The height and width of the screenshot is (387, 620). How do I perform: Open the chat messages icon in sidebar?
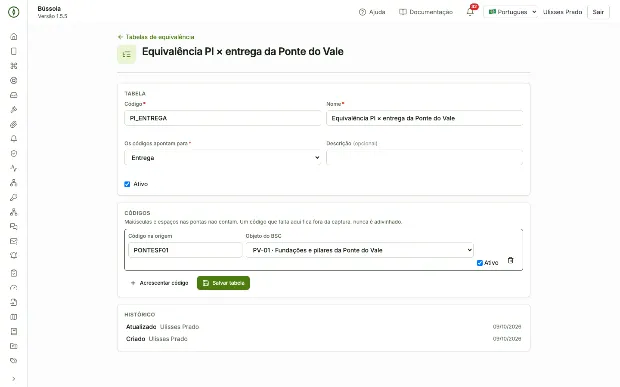click(x=13, y=227)
